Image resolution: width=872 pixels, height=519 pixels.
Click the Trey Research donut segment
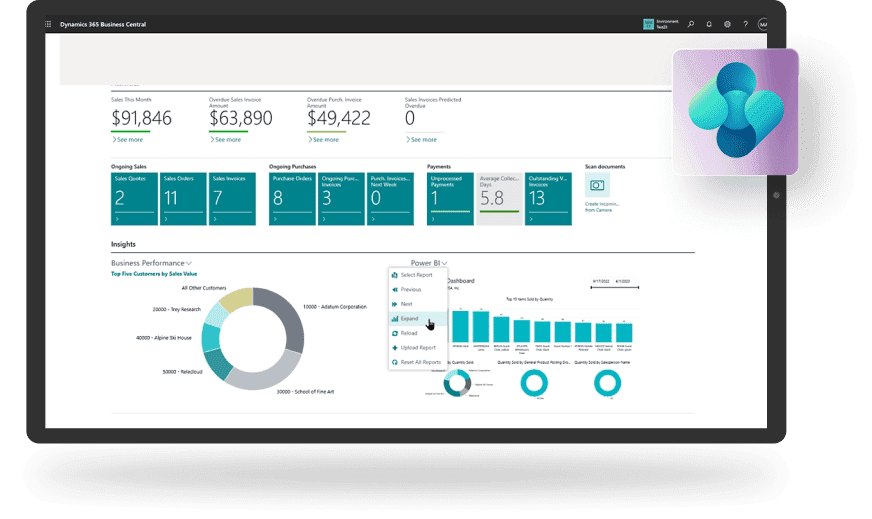tap(216, 315)
